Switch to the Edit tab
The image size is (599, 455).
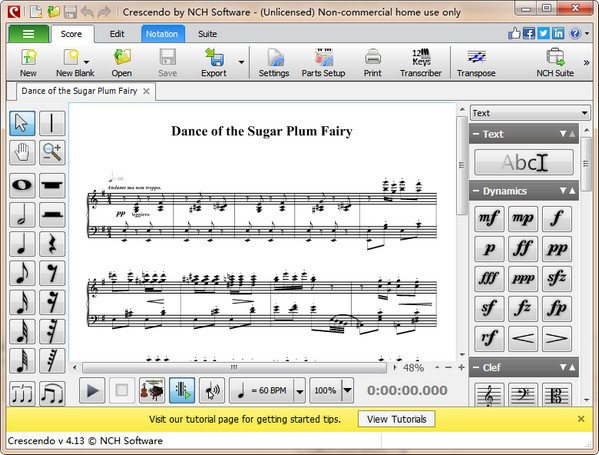(x=117, y=34)
